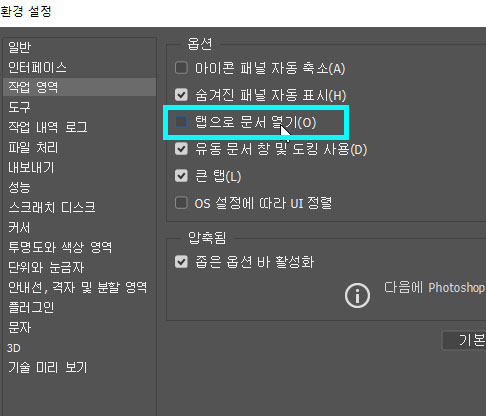The image size is (486, 416).
Task: Click the info icon in 압축됨 section
Action: pyautogui.click(x=357, y=296)
